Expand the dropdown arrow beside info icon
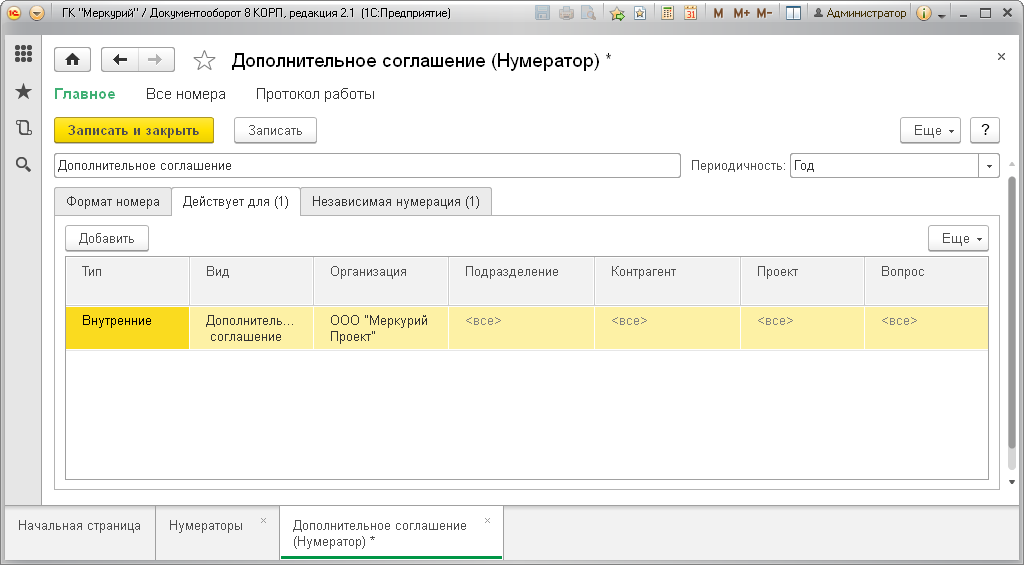1024x565 pixels. point(942,15)
